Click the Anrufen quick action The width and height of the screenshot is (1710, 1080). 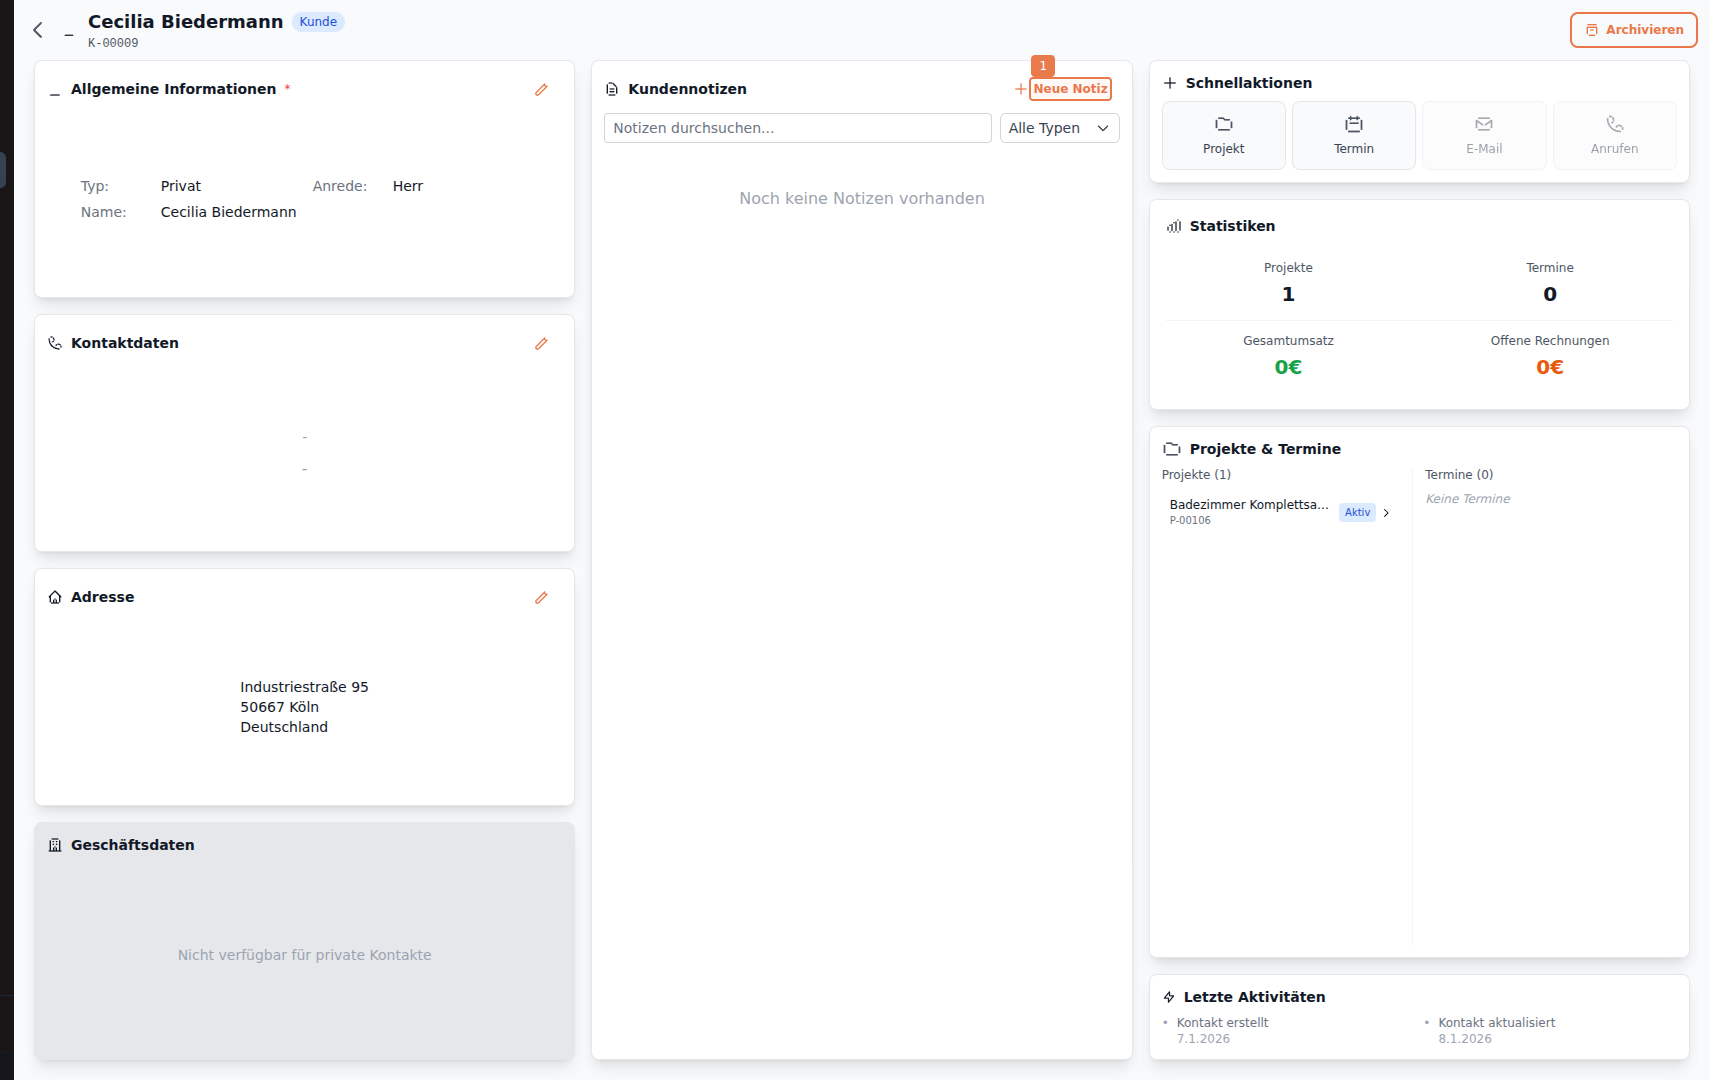[1614, 136]
